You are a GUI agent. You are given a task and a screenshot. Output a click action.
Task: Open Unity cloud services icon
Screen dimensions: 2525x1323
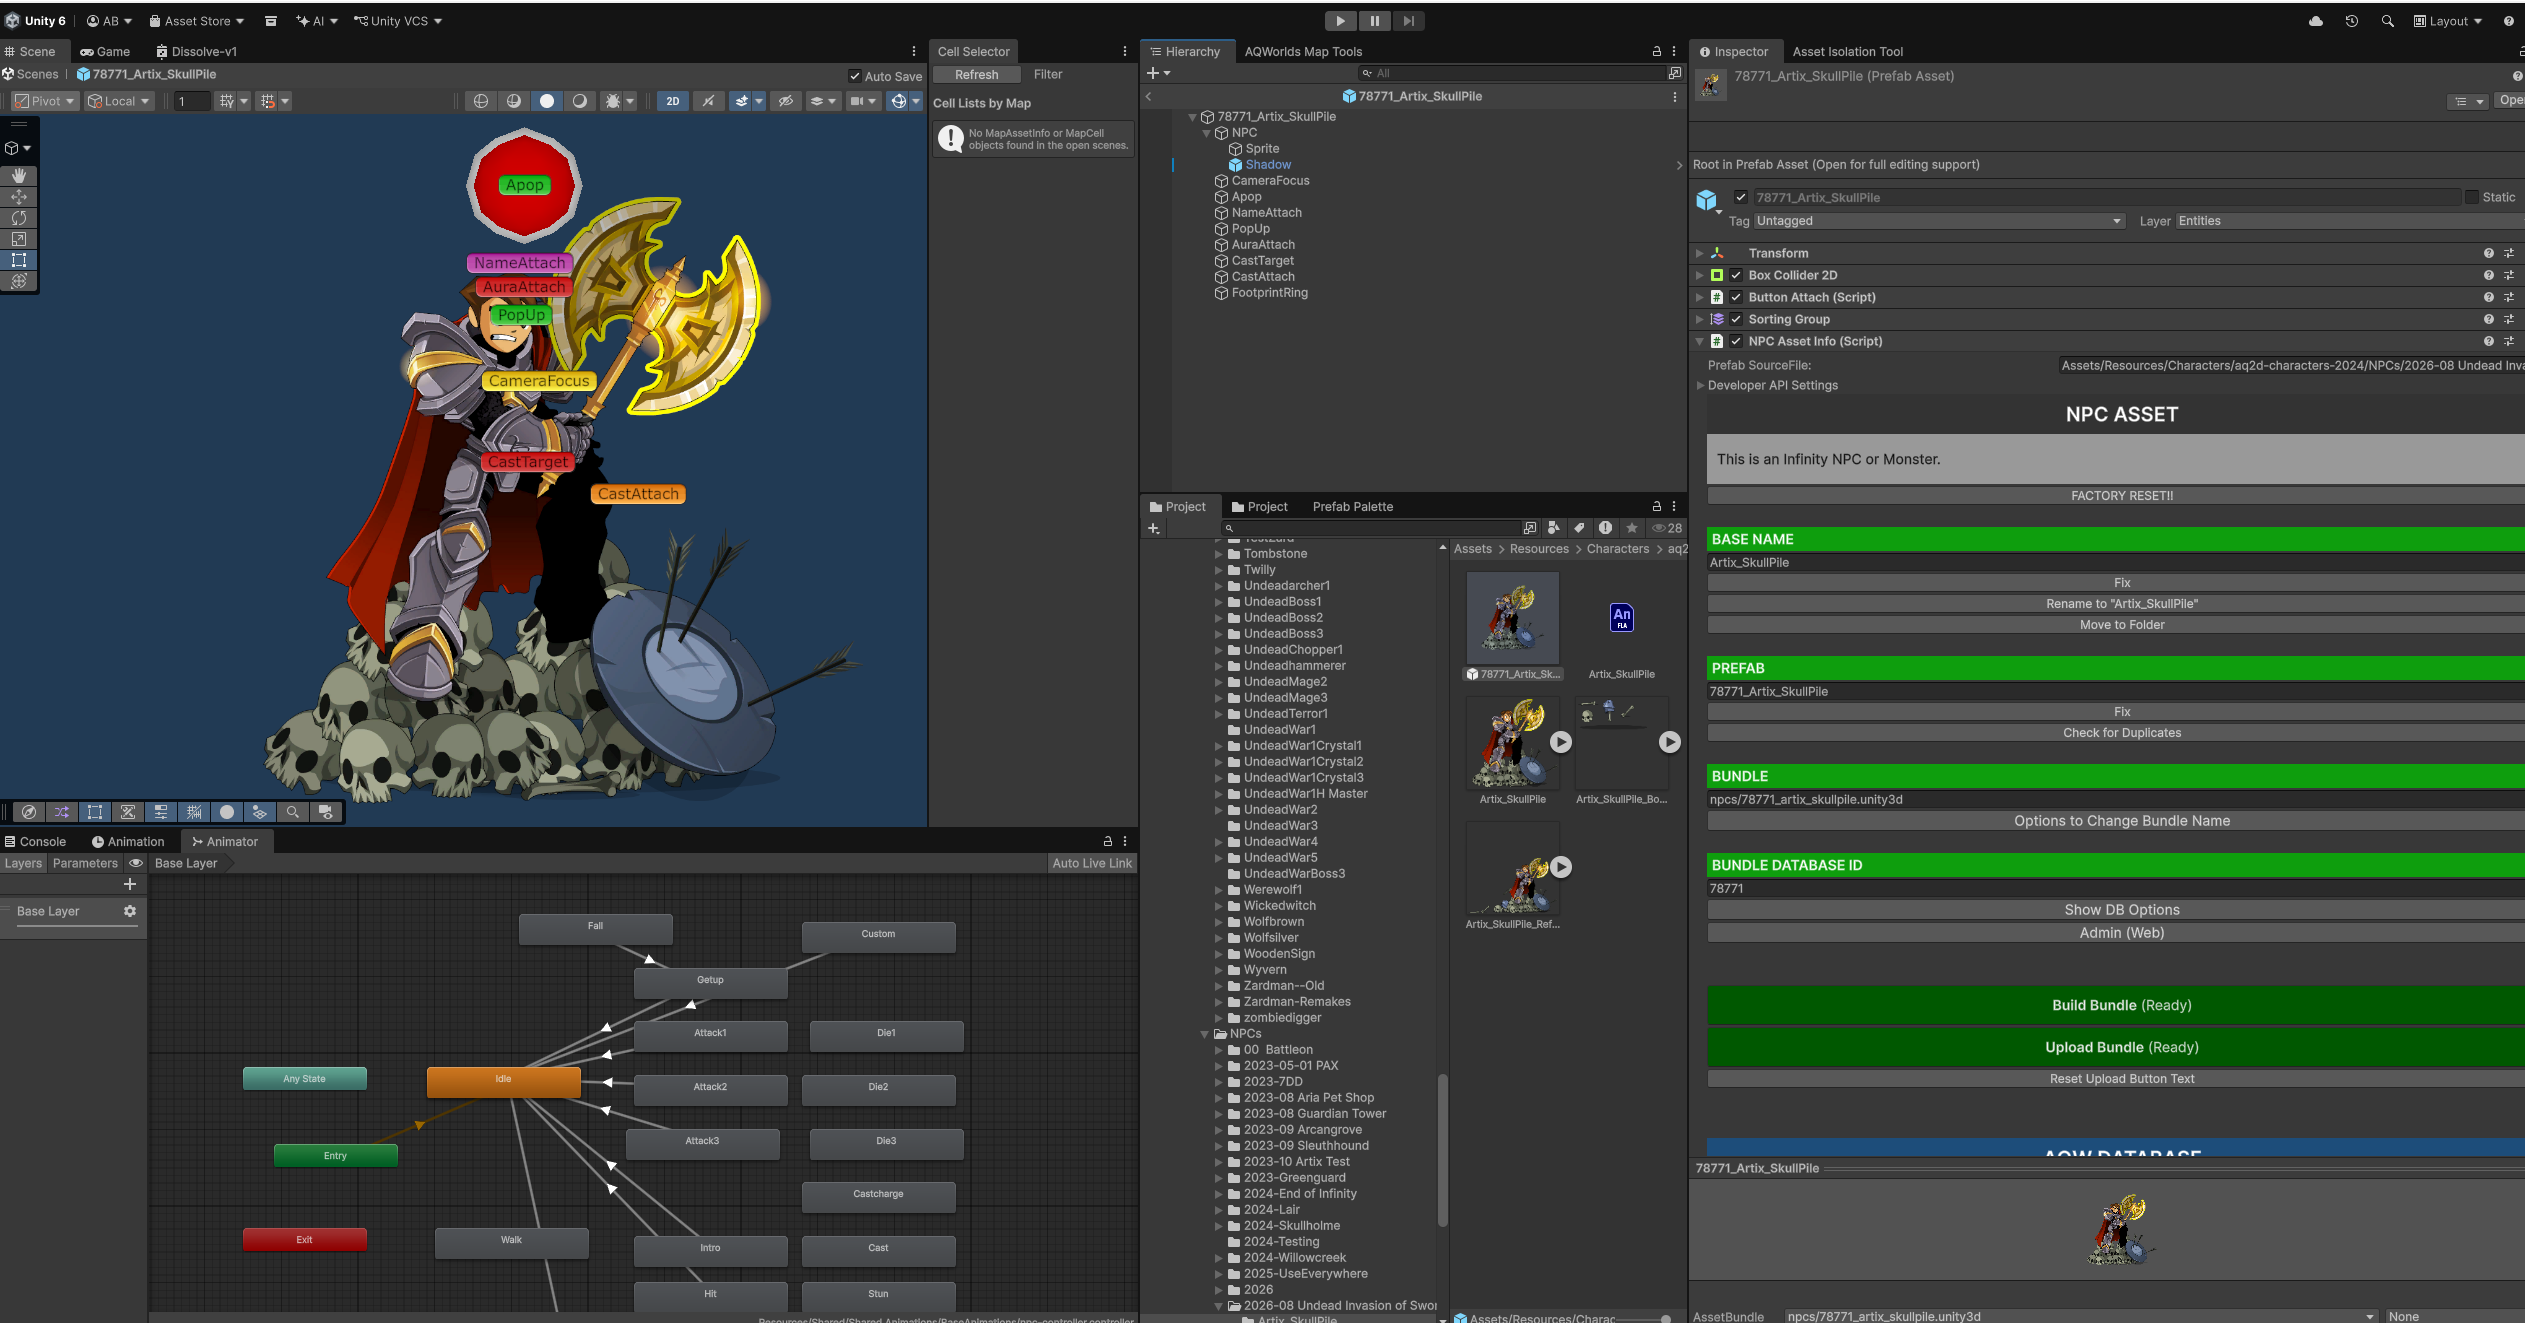click(x=2316, y=21)
